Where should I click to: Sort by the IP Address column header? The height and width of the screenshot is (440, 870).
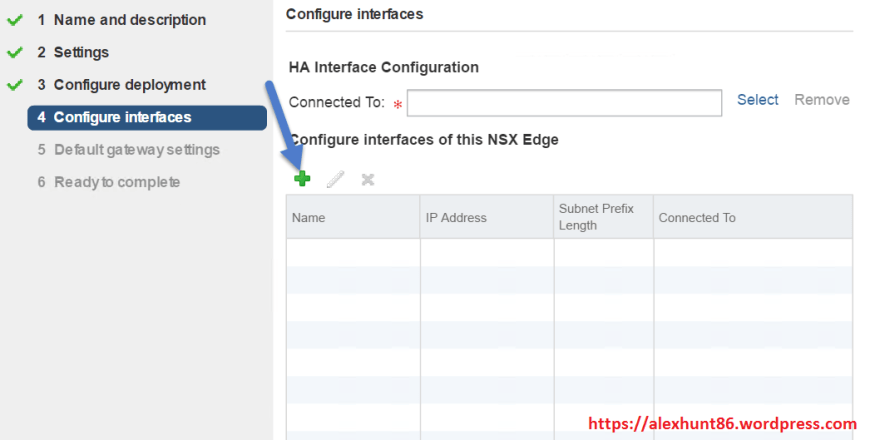point(487,217)
